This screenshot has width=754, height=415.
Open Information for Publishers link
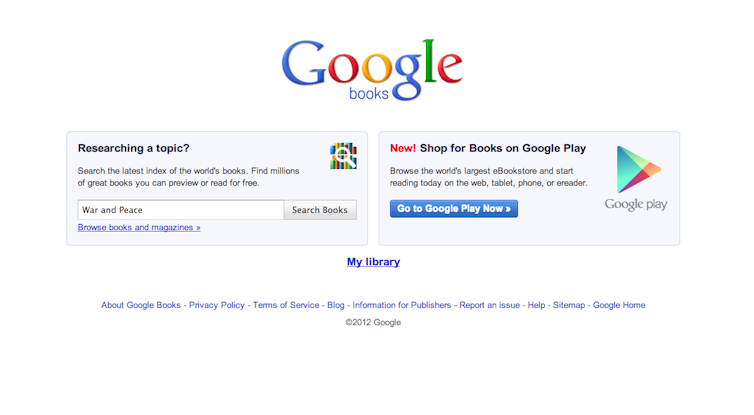coord(402,305)
